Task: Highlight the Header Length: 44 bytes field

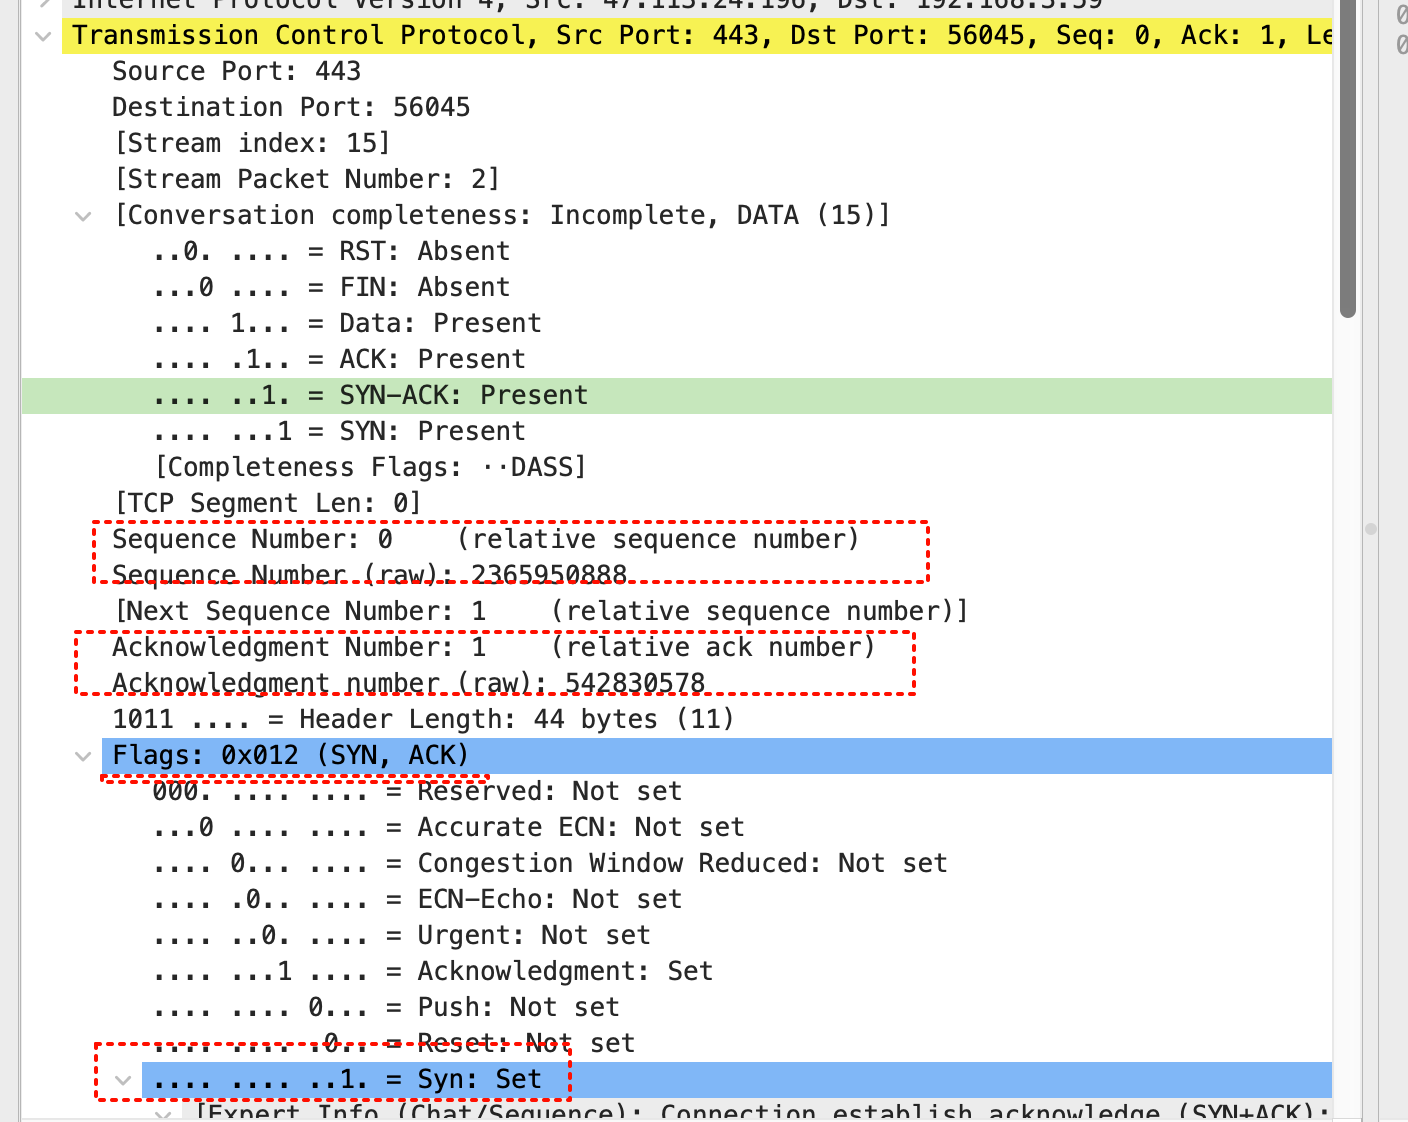Action: pos(423,720)
